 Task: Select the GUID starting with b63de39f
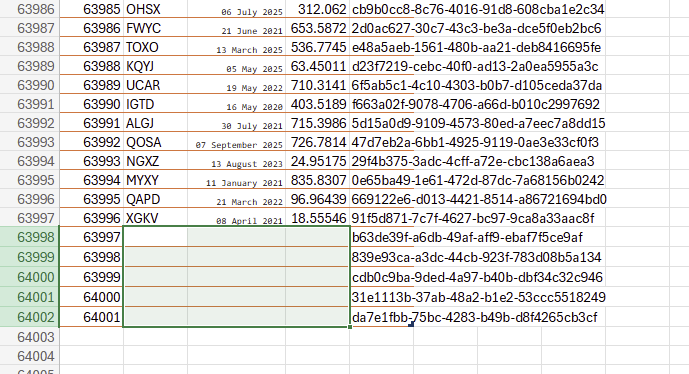click(467, 237)
